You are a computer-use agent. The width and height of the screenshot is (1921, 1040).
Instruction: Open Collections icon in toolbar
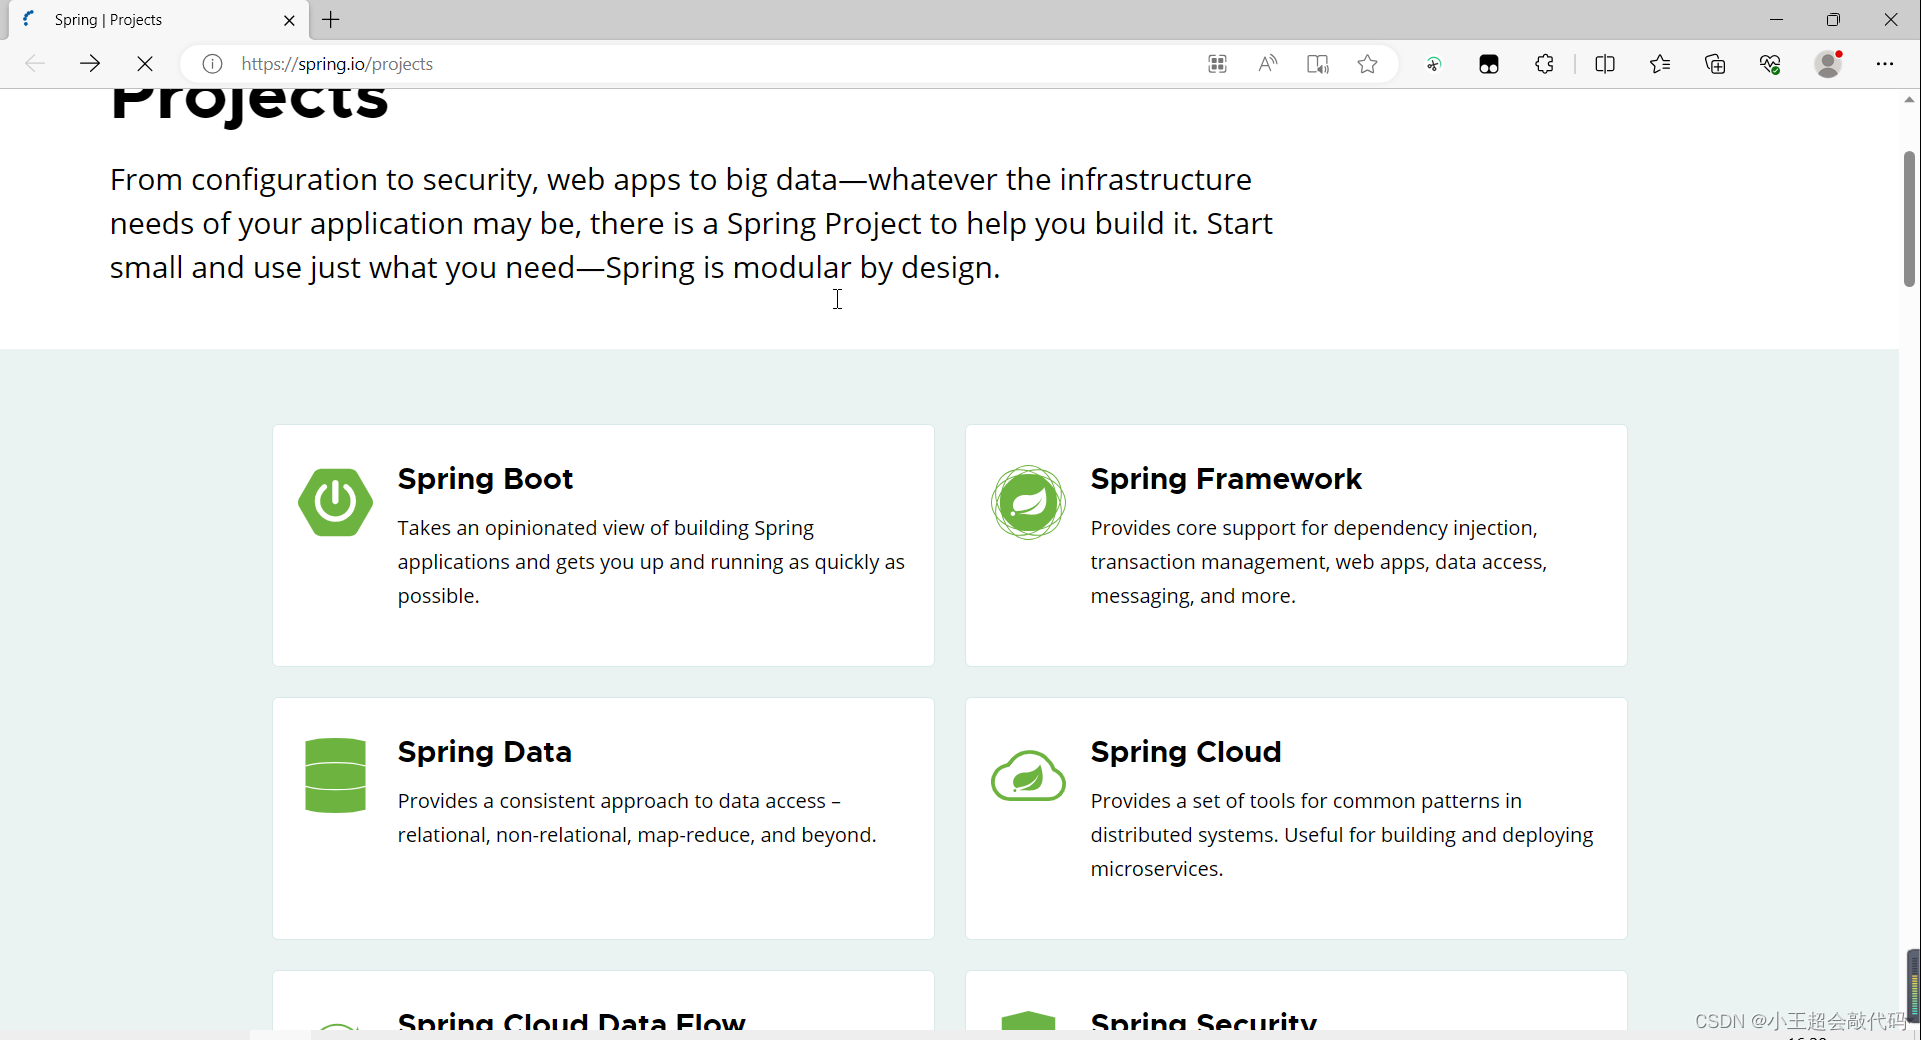pyautogui.click(x=1715, y=64)
